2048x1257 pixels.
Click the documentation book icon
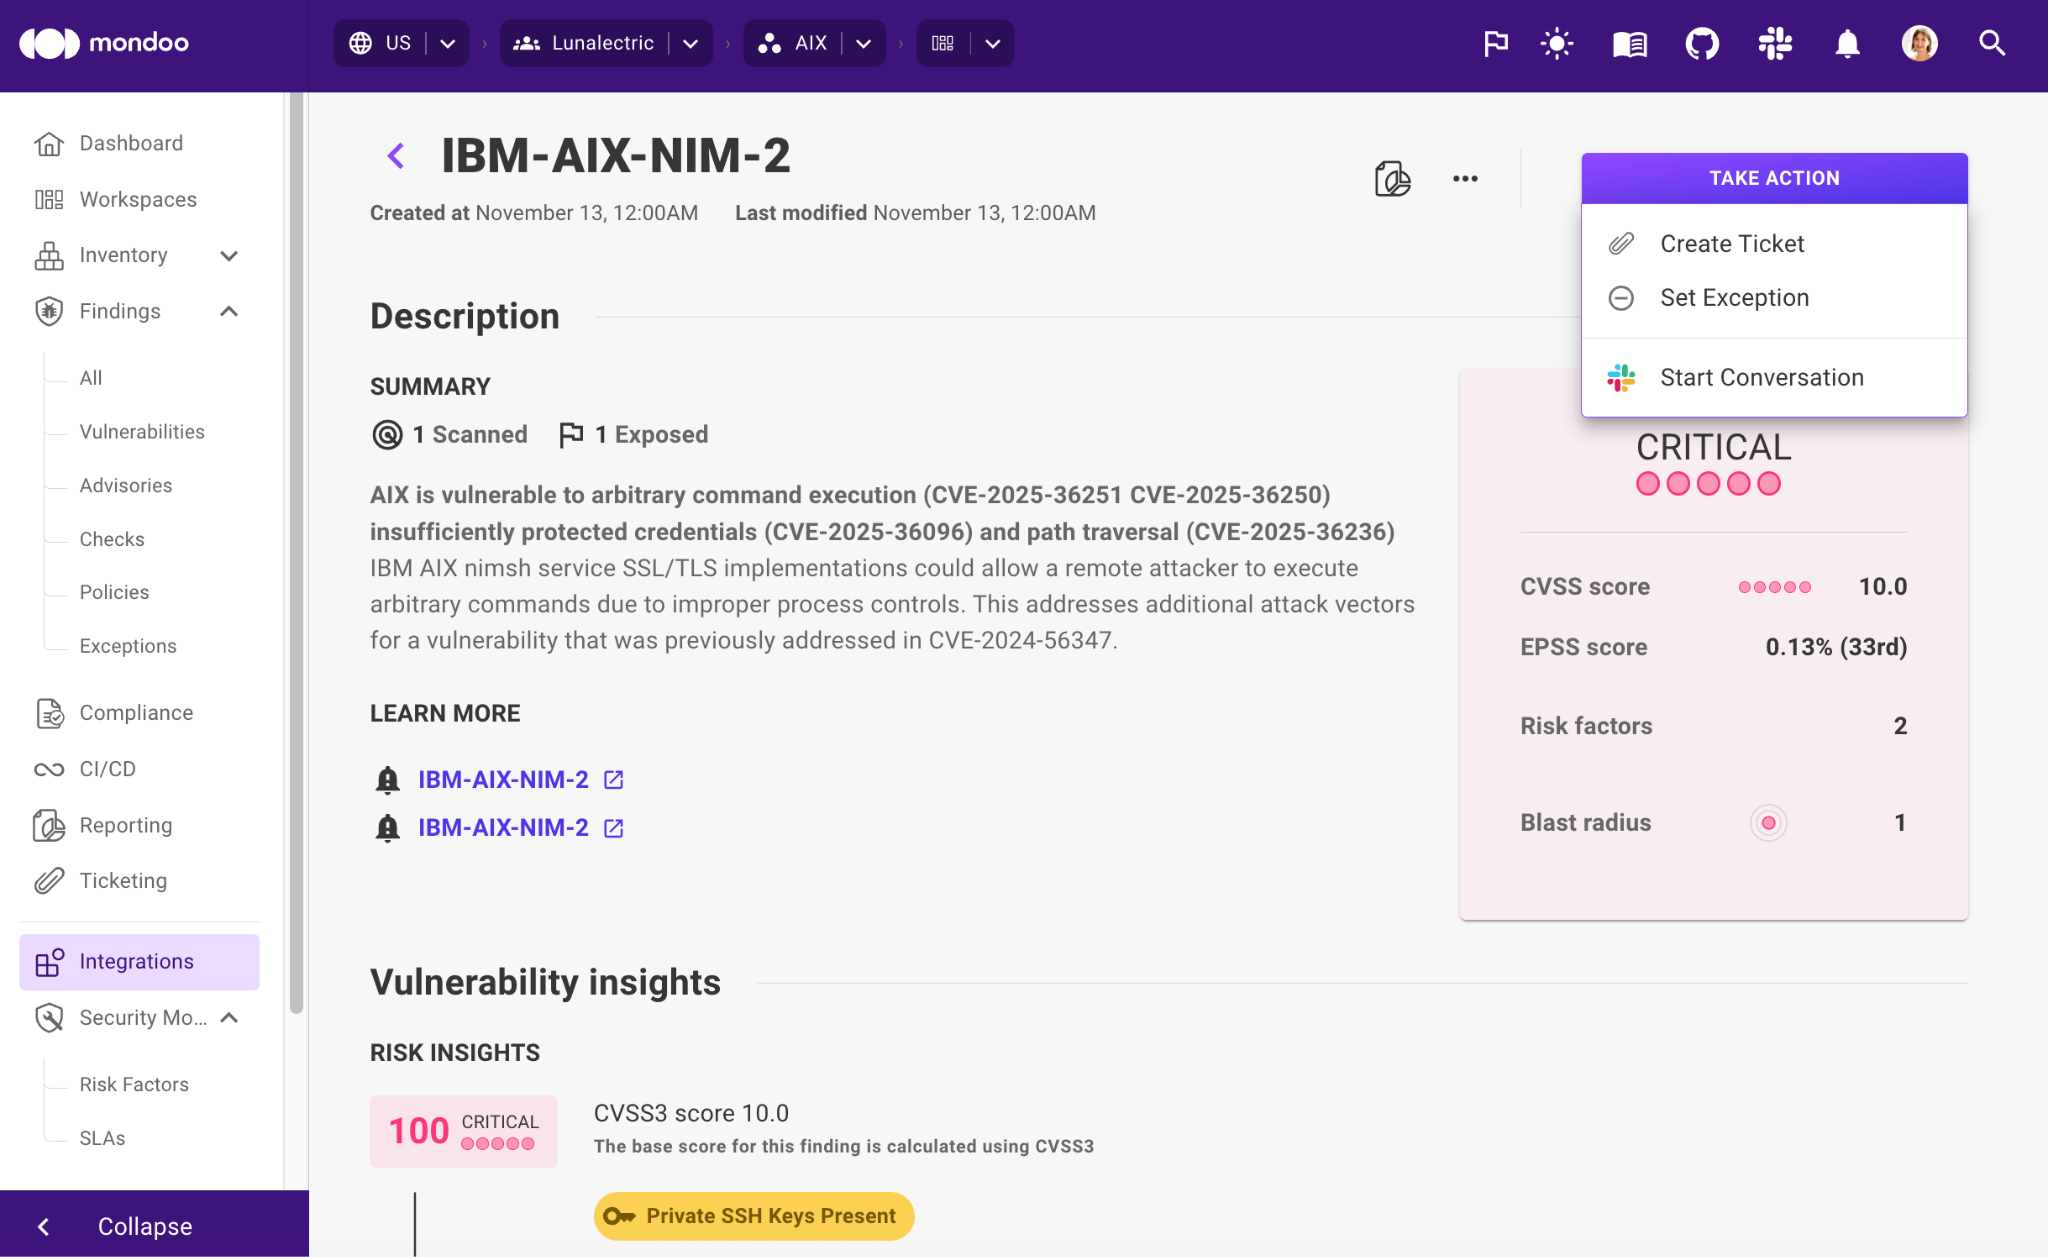click(1629, 43)
